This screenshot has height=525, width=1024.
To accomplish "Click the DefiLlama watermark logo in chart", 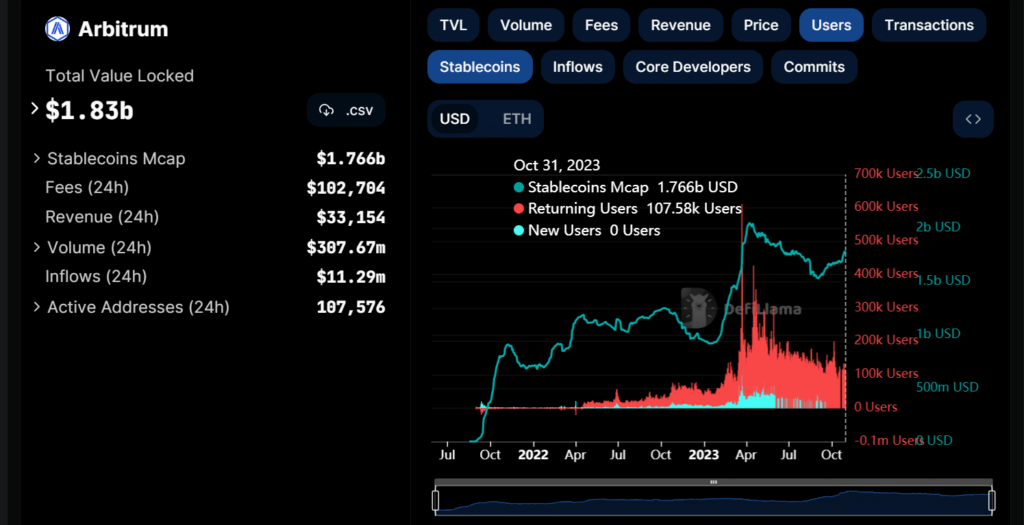I will [x=701, y=308].
